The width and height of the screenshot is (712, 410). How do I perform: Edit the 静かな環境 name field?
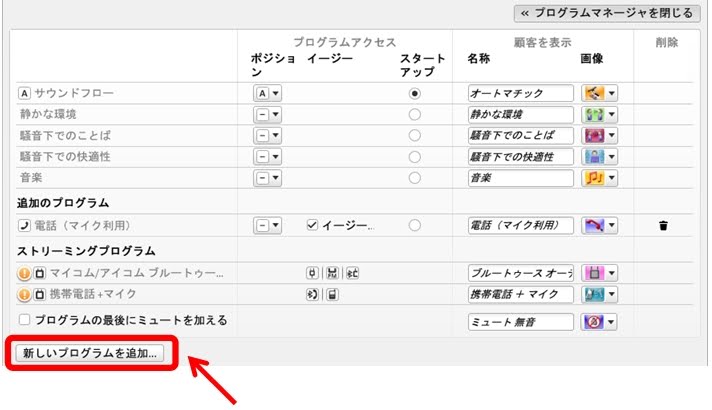click(x=521, y=114)
